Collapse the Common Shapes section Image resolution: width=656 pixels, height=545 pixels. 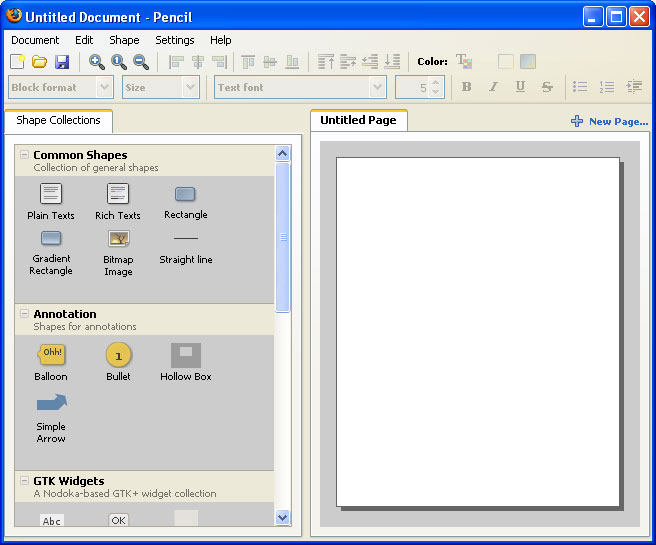(x=24, y=155)
